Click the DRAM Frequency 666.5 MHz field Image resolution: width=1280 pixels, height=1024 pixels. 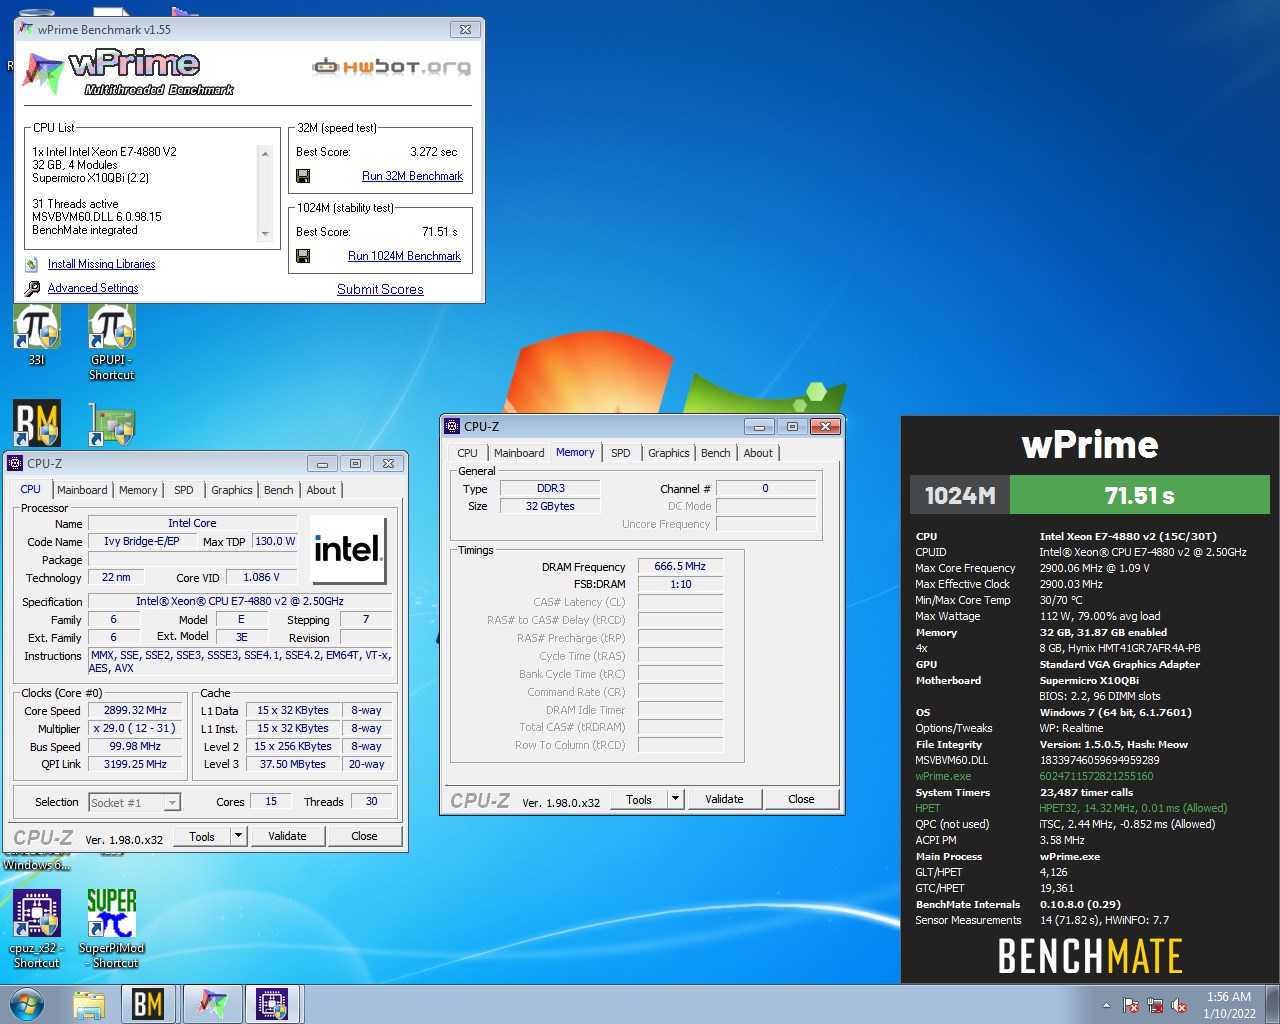pyautogui.click(x=680, y=566)
